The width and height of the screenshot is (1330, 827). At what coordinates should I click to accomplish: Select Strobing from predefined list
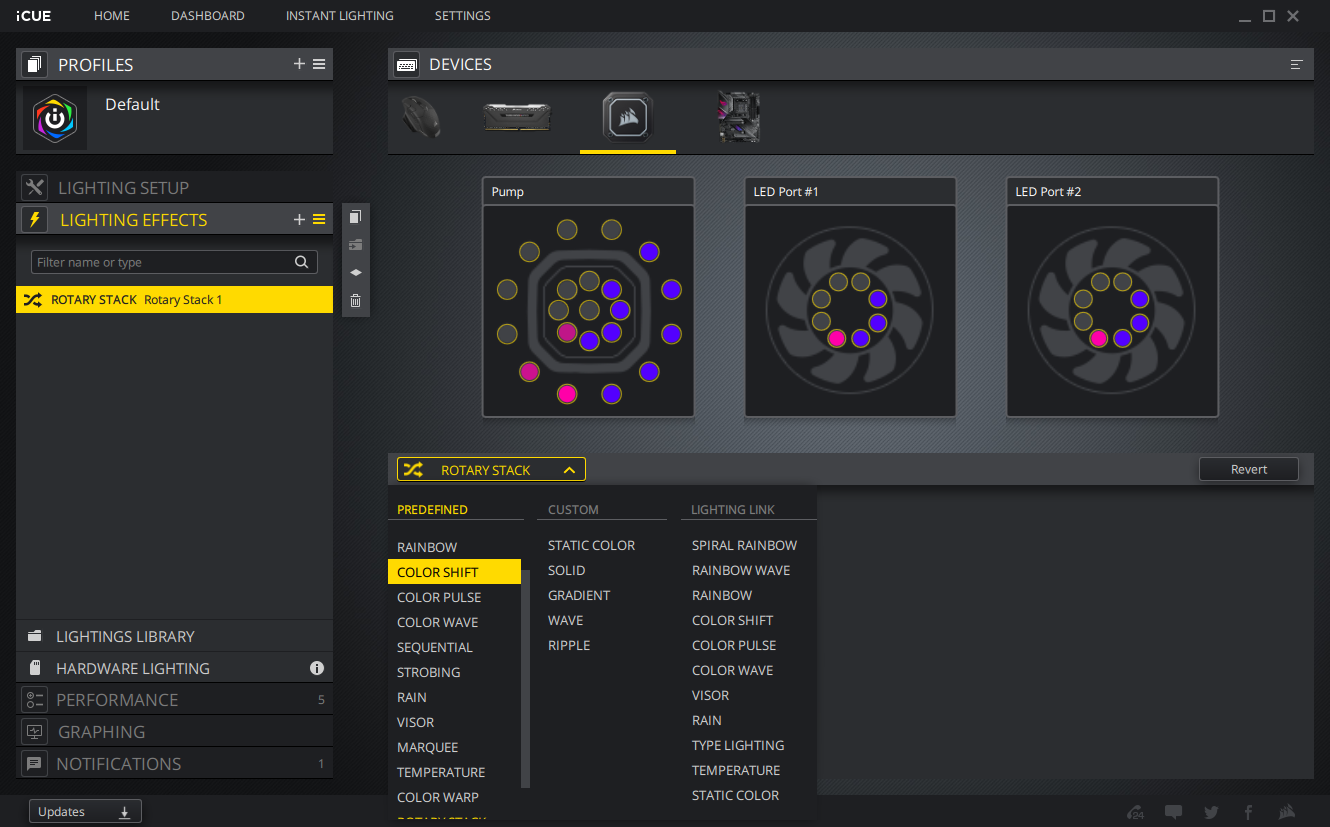pos(429,672)
